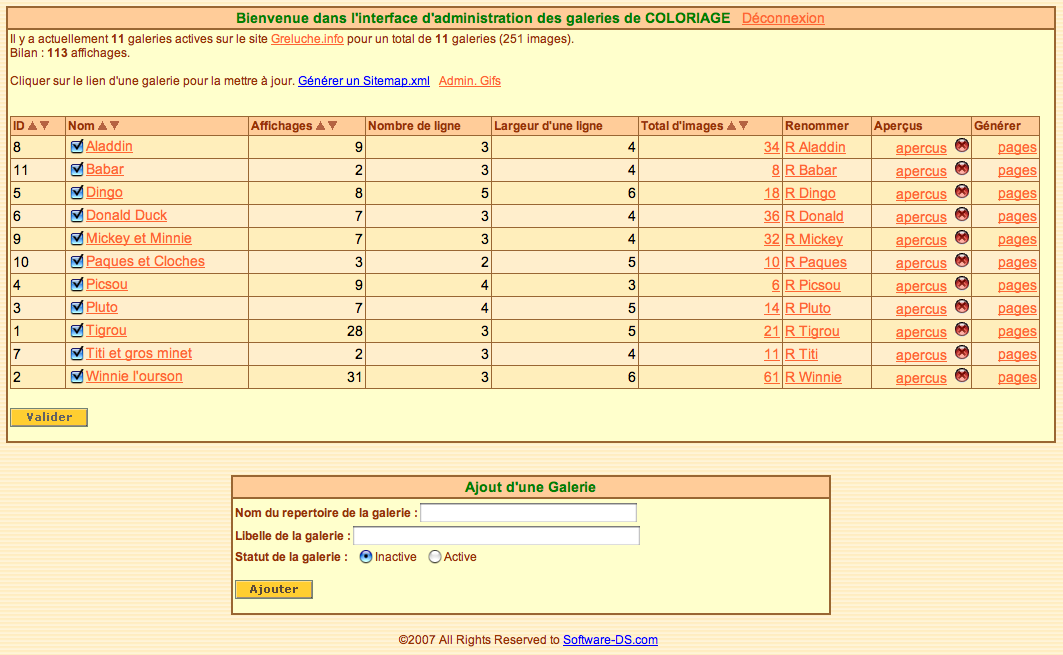Delete apercus icon in Donald Duck row

[961, 214]
